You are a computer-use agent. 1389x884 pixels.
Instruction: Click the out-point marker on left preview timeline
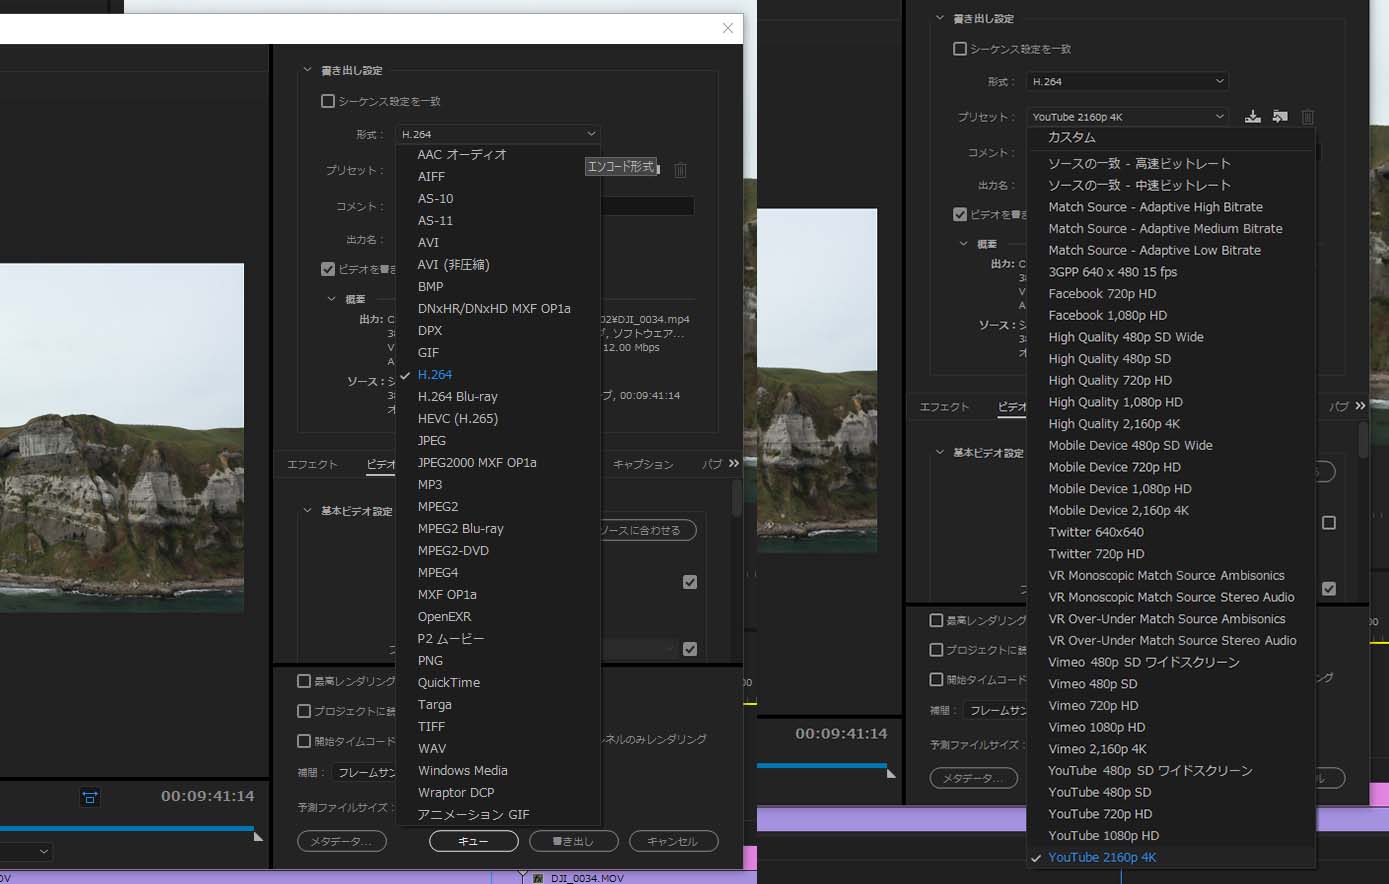point(259,835)
